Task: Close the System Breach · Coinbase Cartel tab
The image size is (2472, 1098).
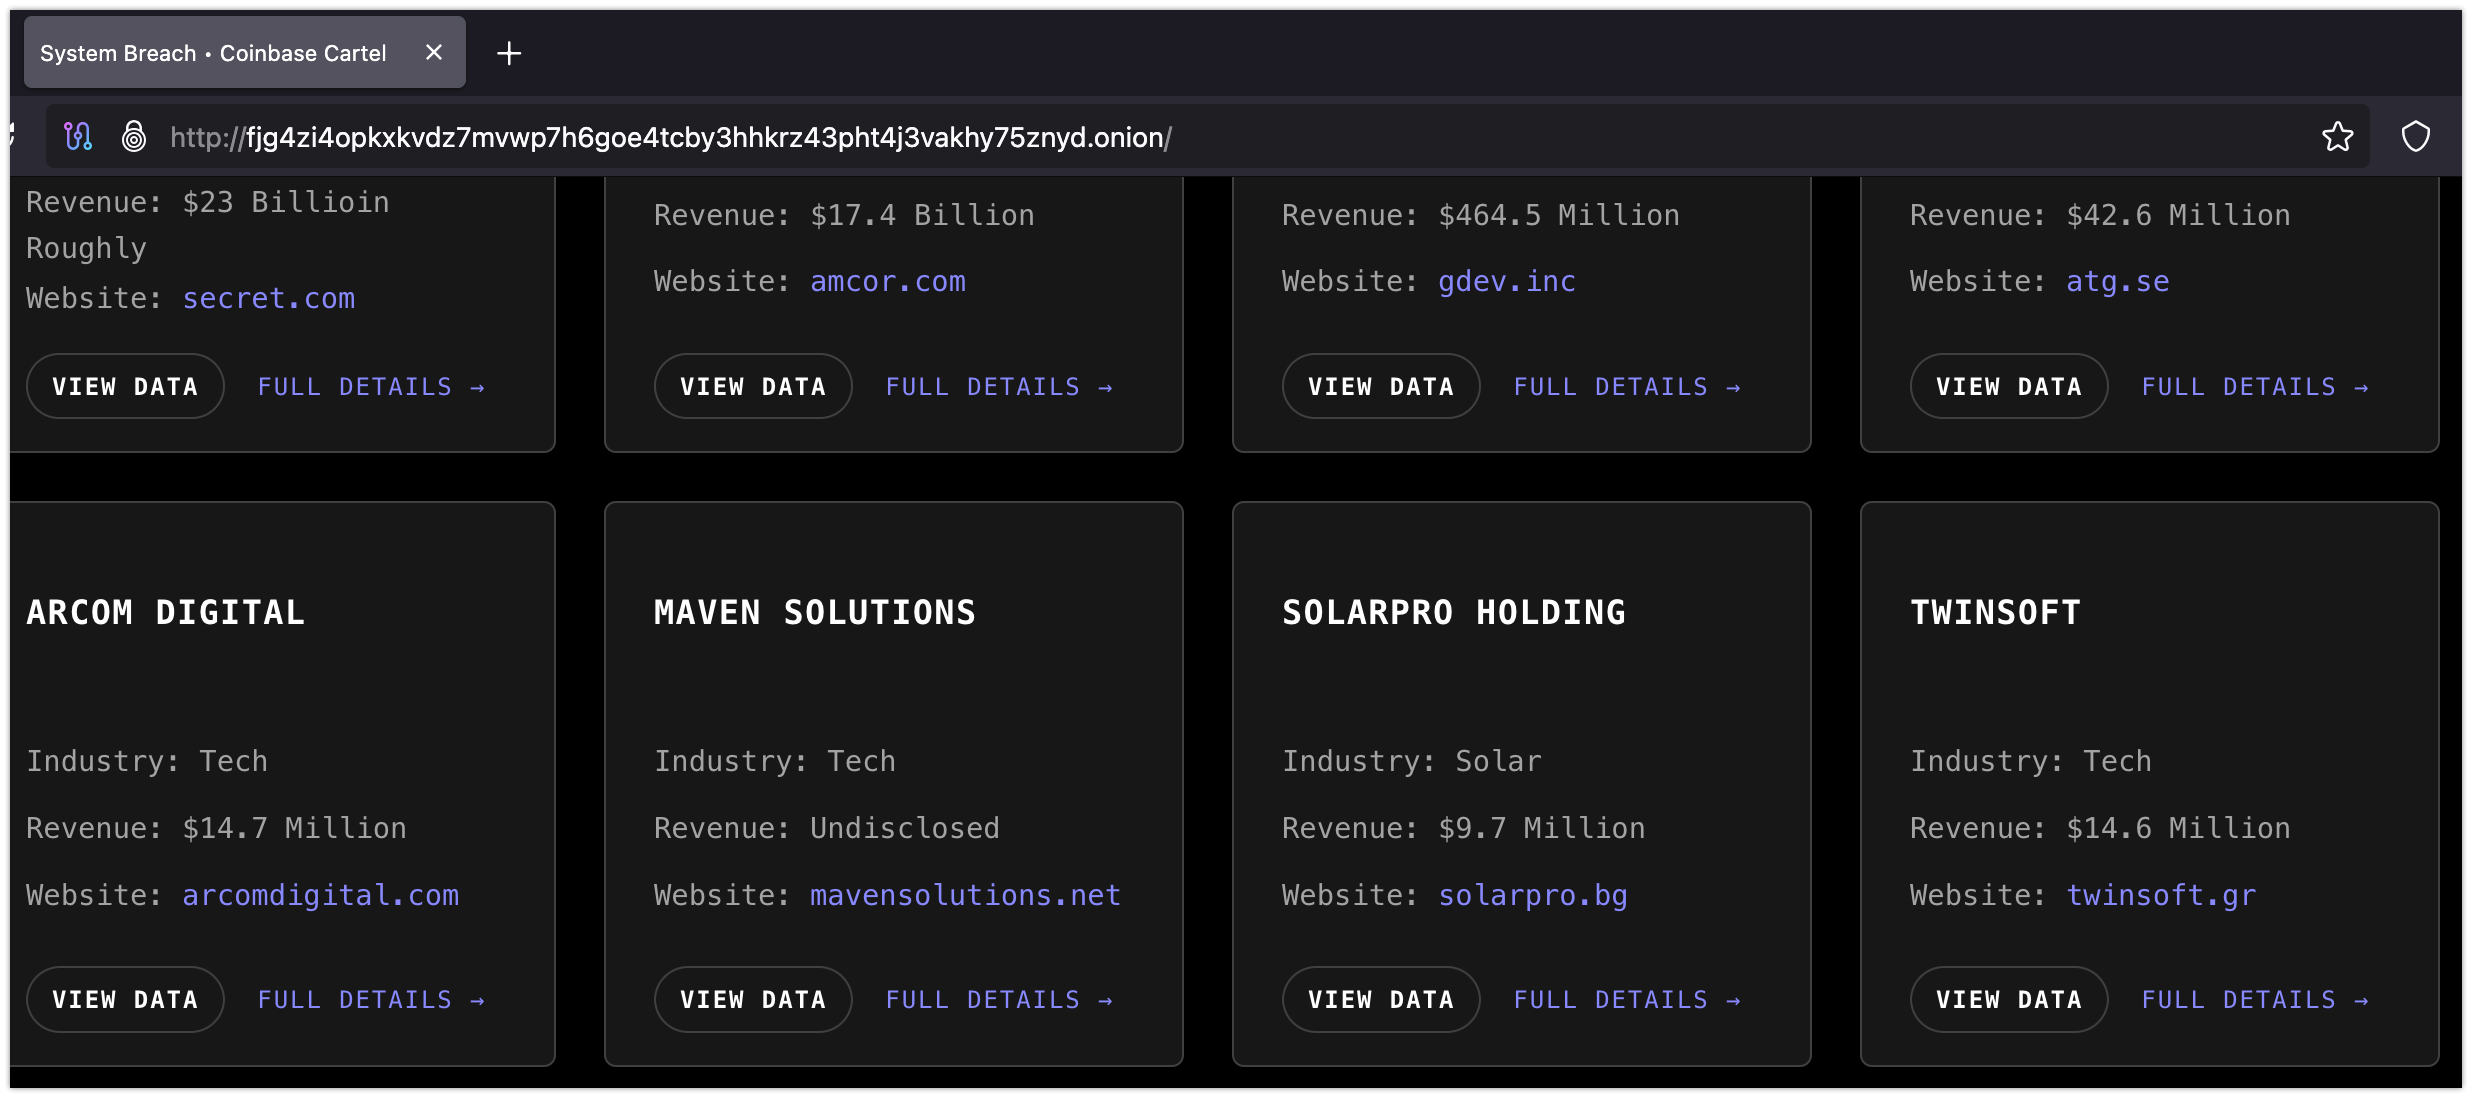Action: coord(433,52)
